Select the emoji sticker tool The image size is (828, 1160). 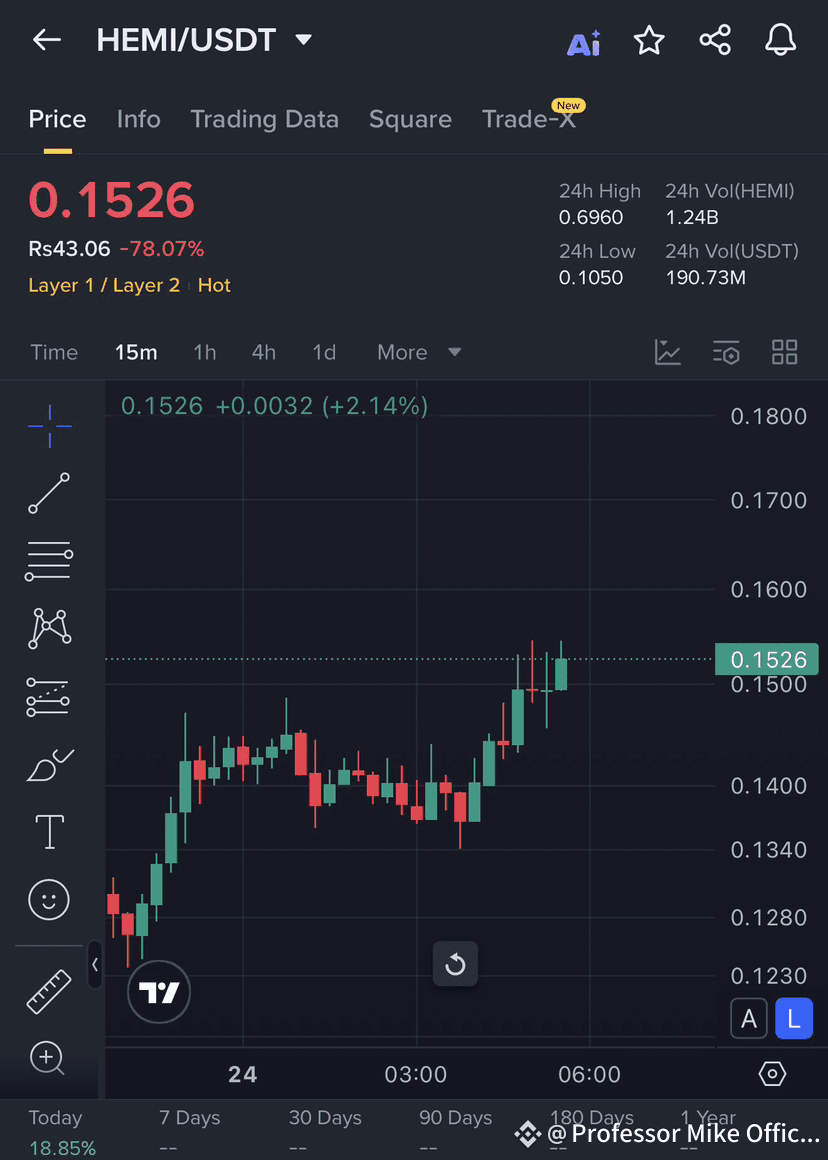point(48,899)
